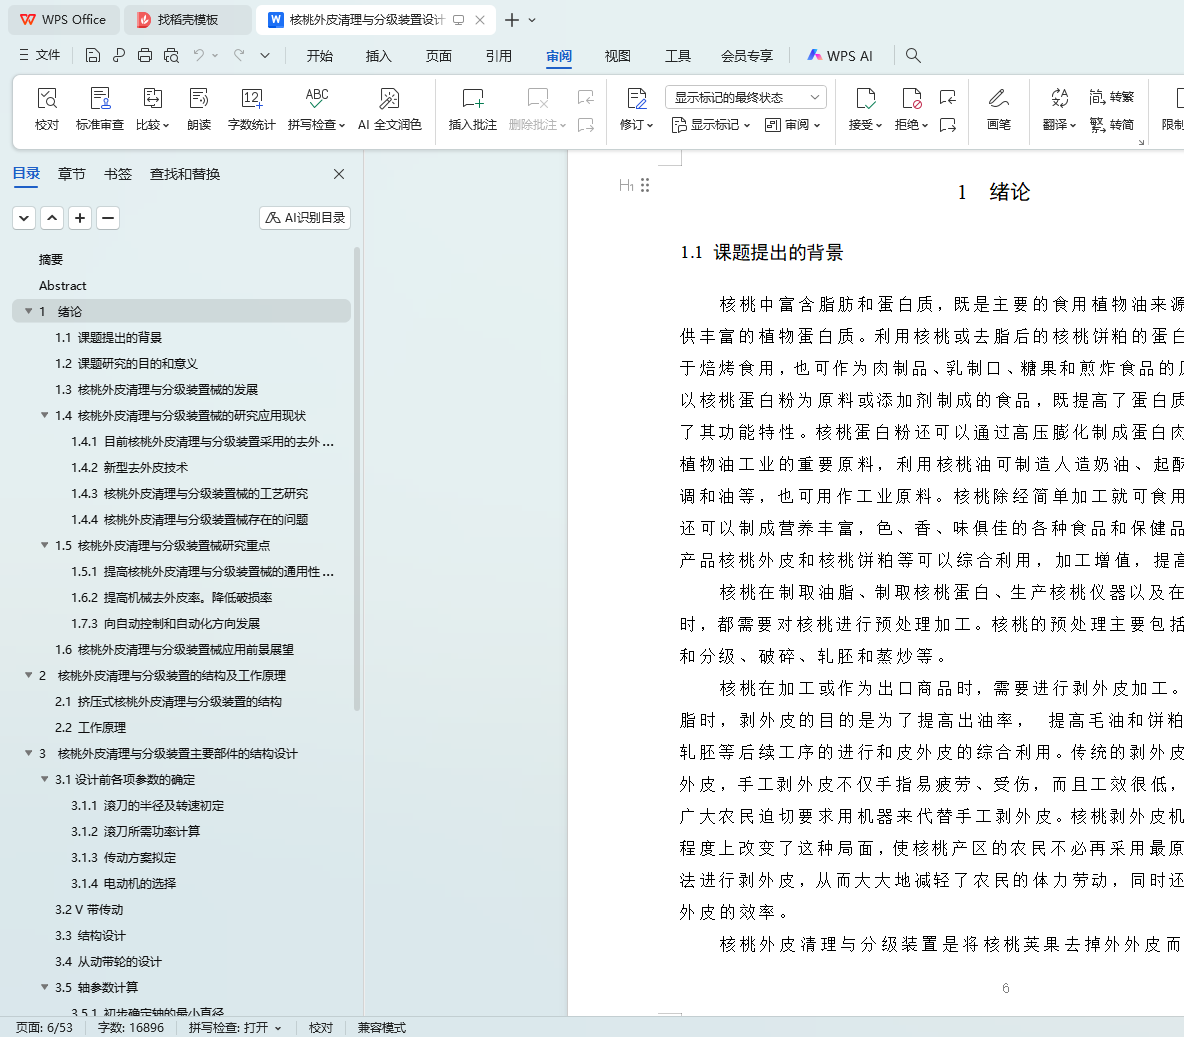Click the save icon in quick toolbar
Screen dimensions: 1184x1037
92,55
